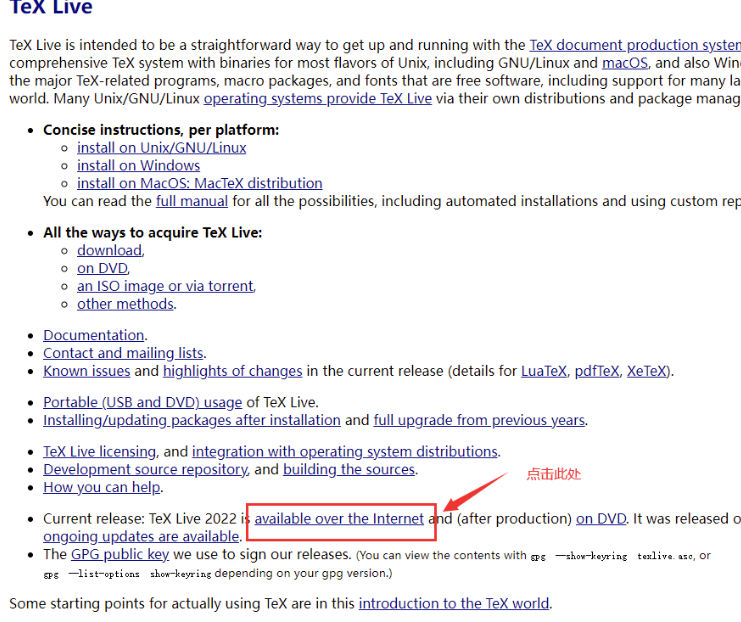The width and height of the screenshot is (741, 622).
Task: Click 'we use to sign our releases' text
Action: 261,554
